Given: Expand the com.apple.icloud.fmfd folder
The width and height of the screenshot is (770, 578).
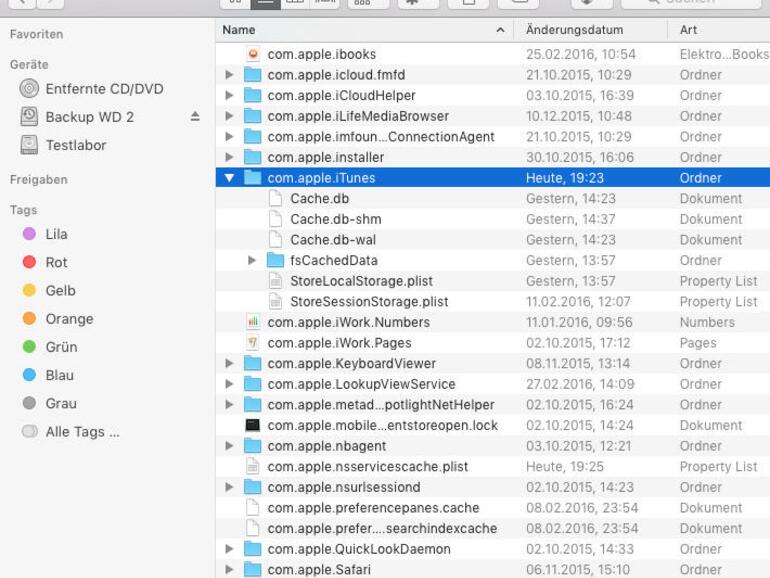Looking at the screenshot, I should tap(229, 75).
